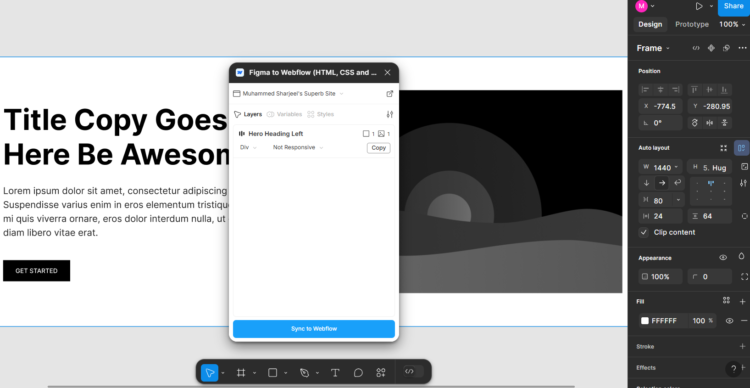The image size is (750, 388).
Task: Click align left icon
Action: click(646, 89)
